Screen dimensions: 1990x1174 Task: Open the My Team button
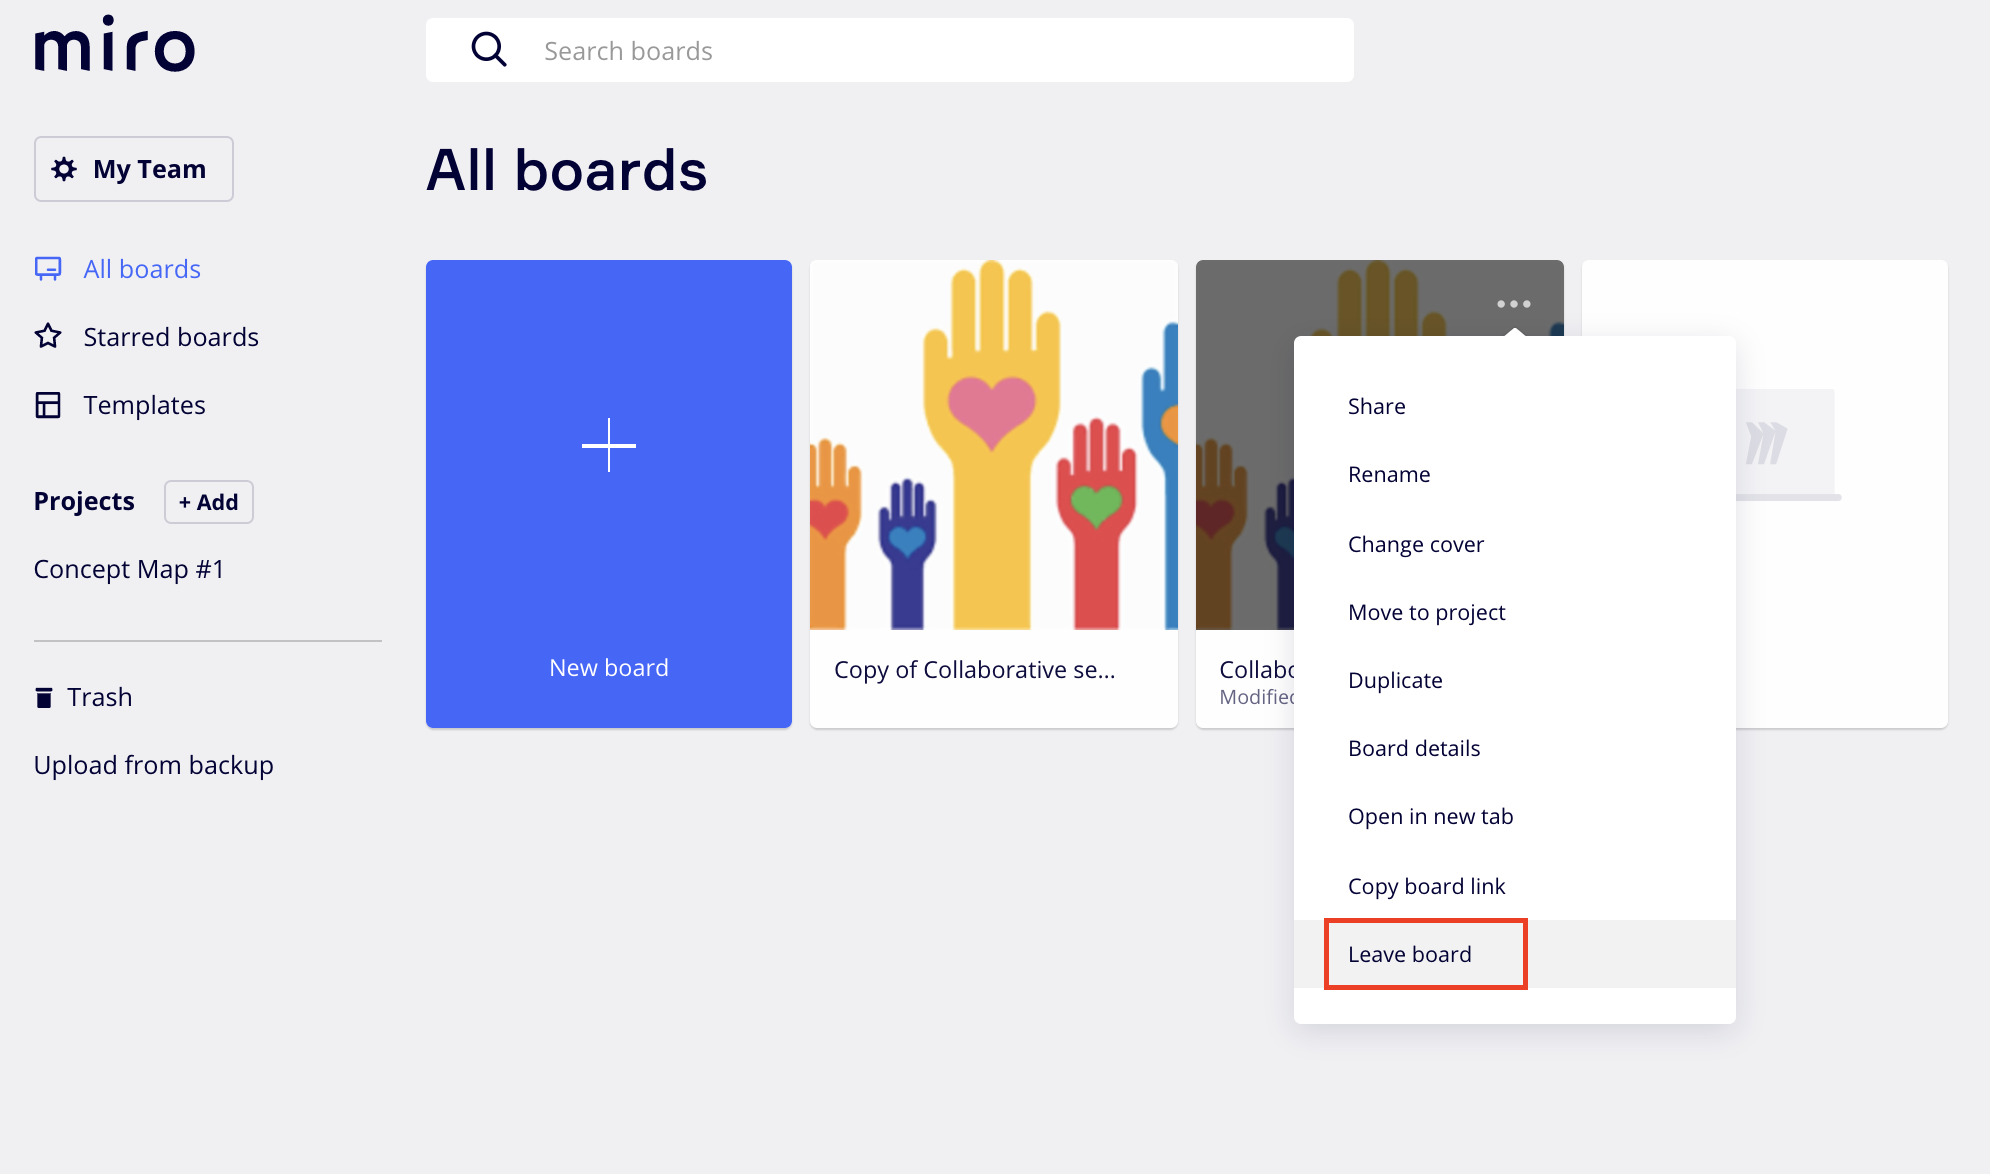134,169
